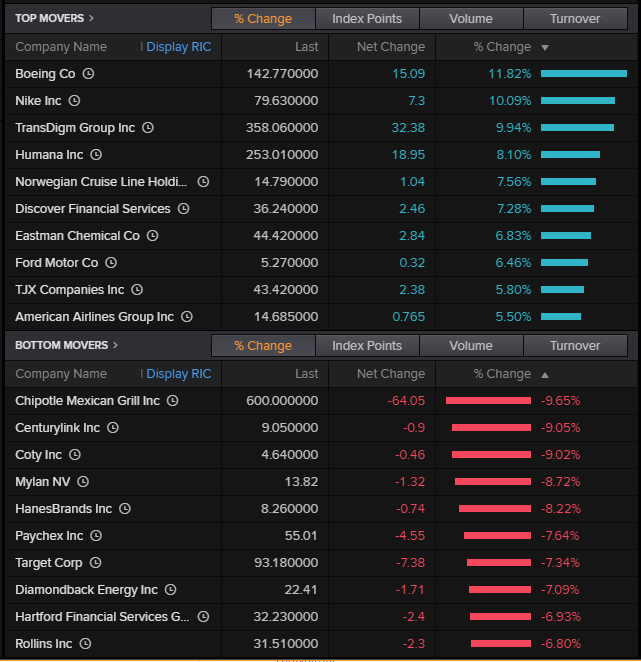Open Turnover tab in Bottom Movers
641x662 pixels.
pos(575,346)
